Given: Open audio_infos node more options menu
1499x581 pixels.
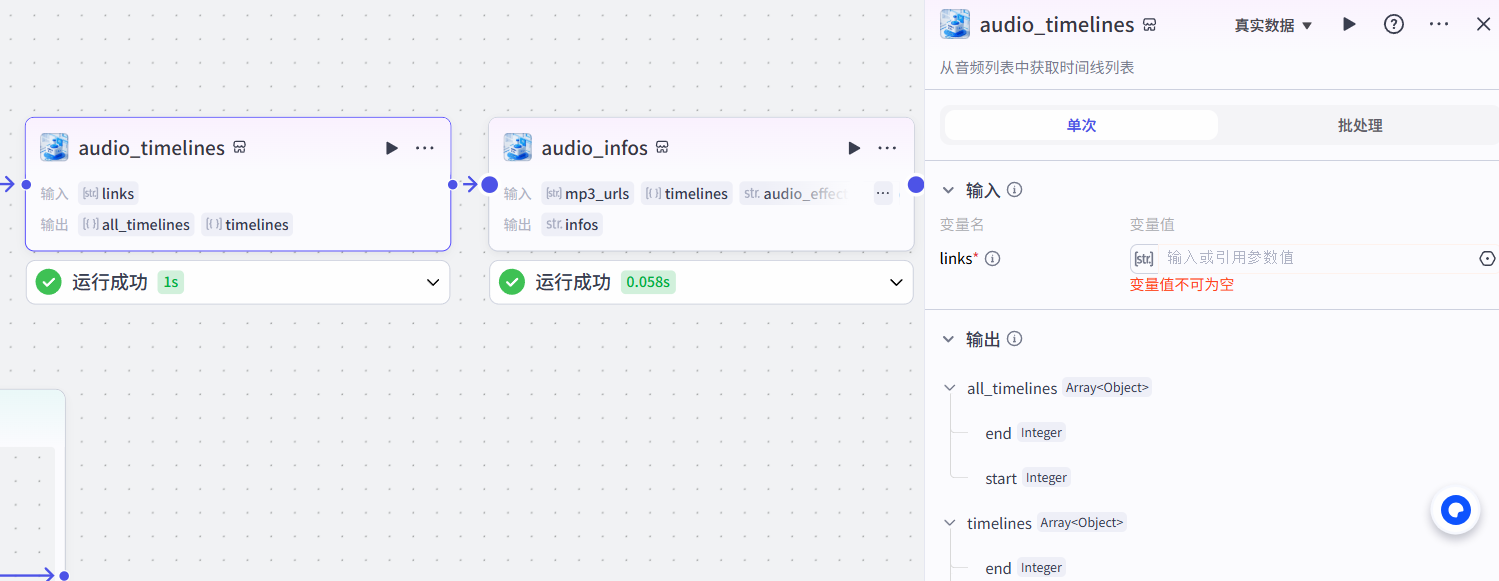Looking at the screenshot, I should [x=887, y=148].
